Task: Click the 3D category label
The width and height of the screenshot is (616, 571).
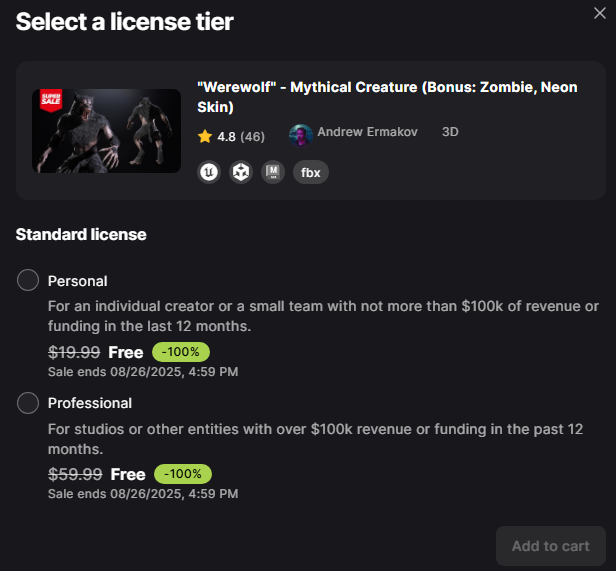Action: [x=449, y=132]
